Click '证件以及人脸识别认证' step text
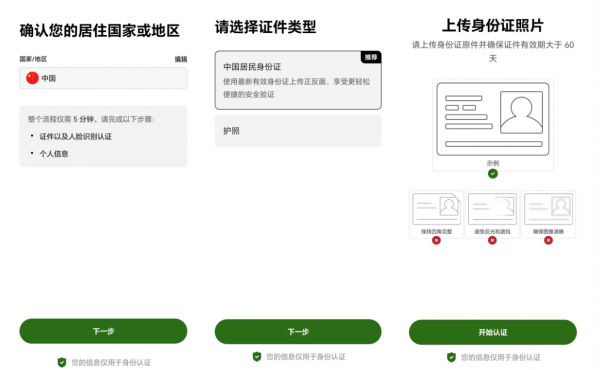 [76, 137]
